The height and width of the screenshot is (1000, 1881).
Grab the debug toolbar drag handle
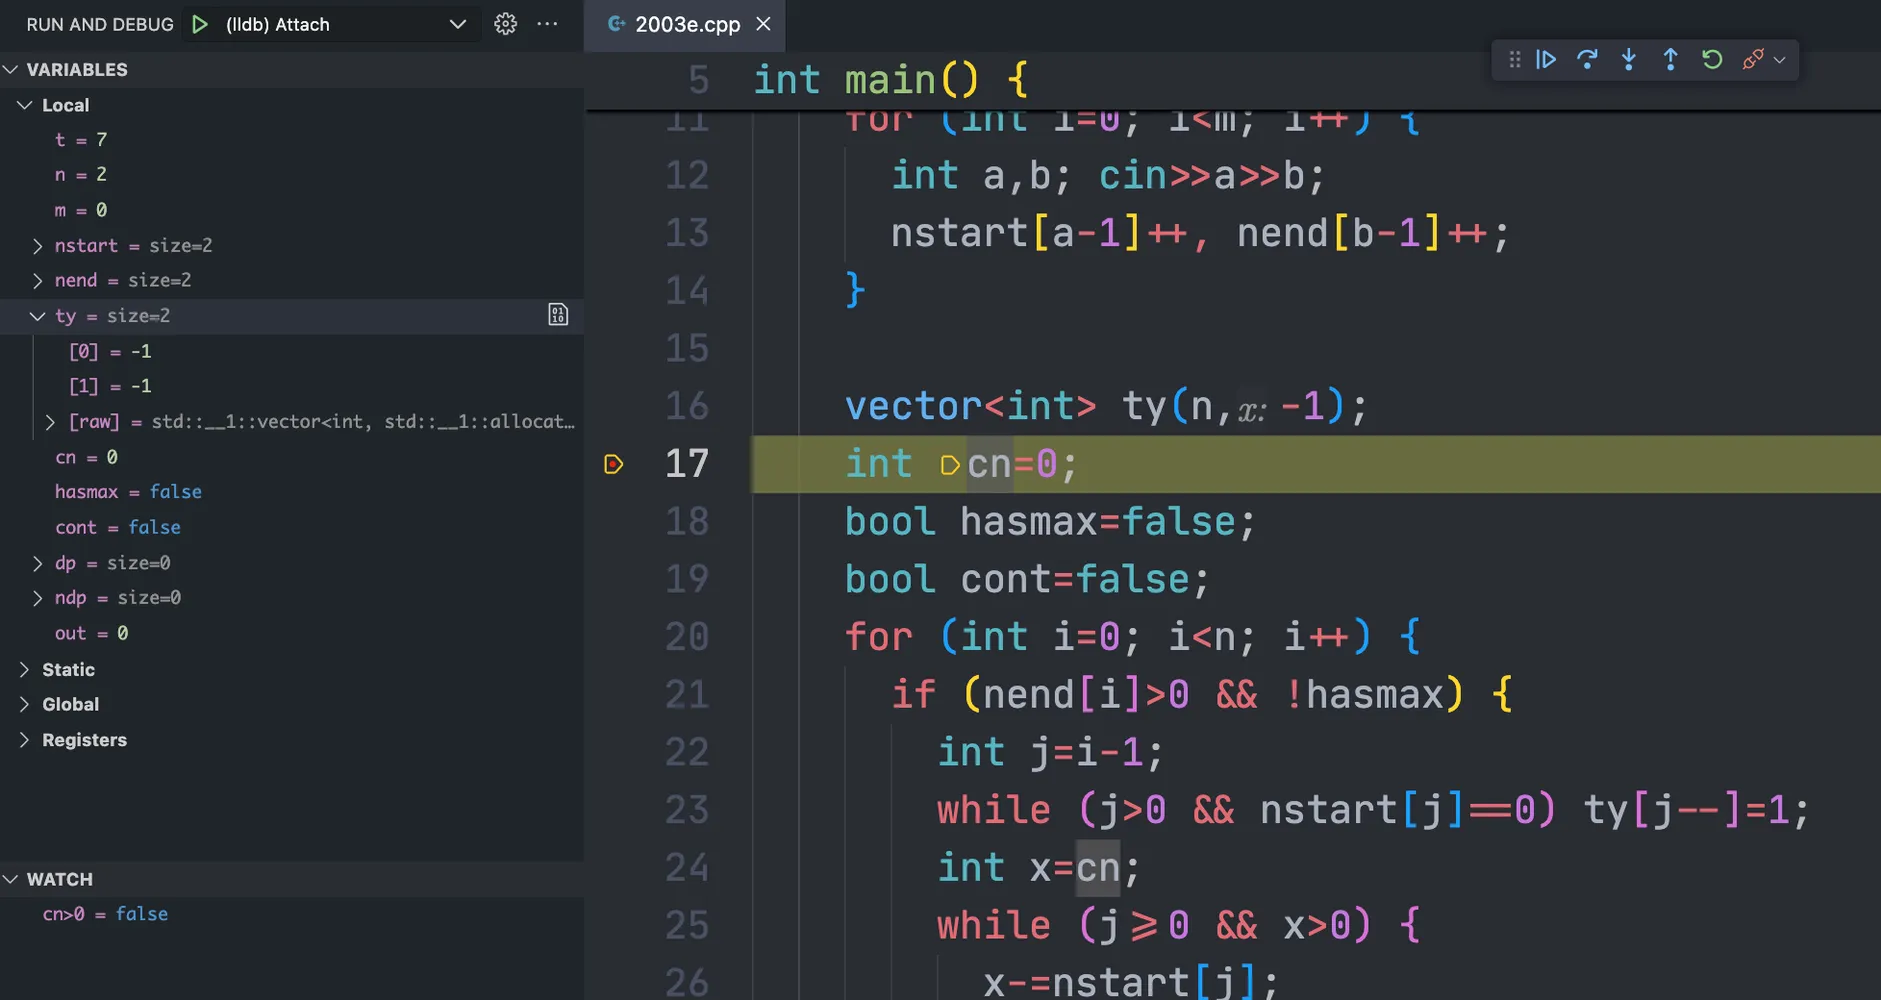(1515, 60)
